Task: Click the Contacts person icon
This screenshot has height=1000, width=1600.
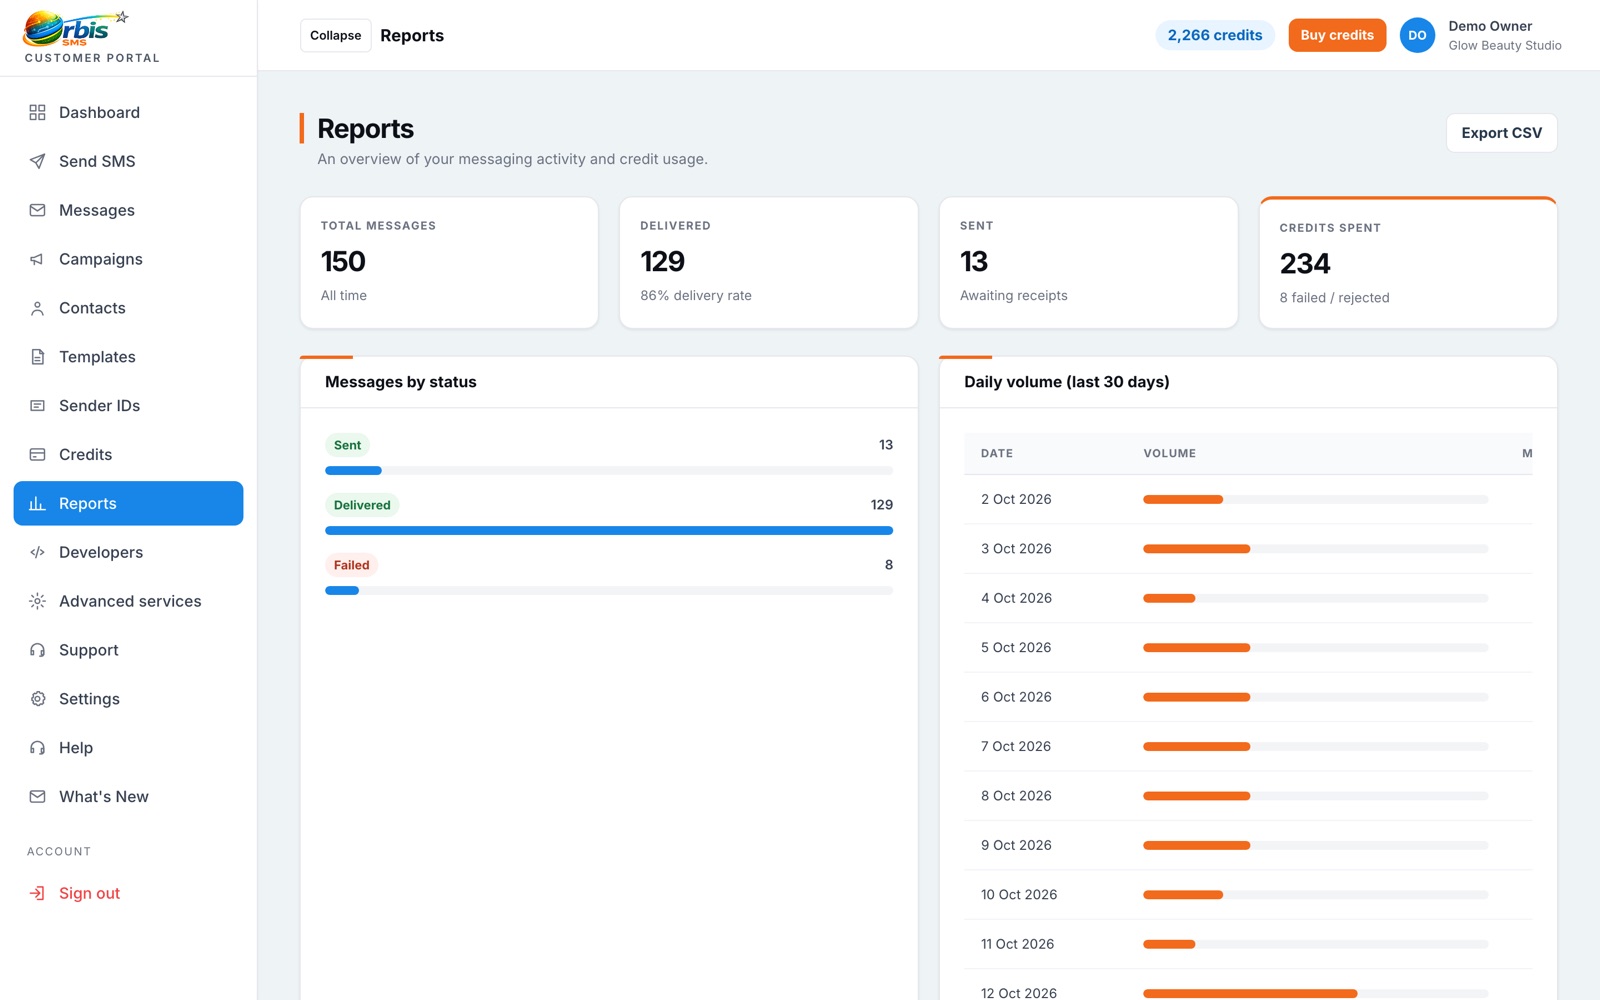Action: [x=37, y=308]
